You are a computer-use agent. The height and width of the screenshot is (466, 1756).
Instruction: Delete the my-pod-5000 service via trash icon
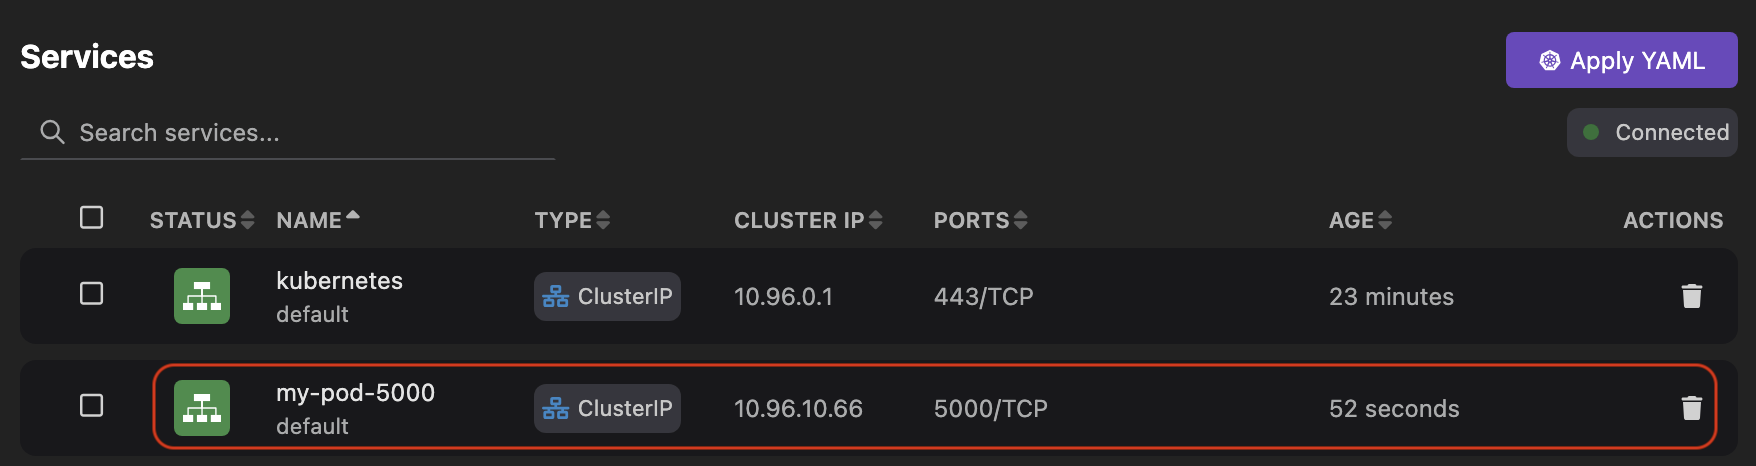[1691, 408]
